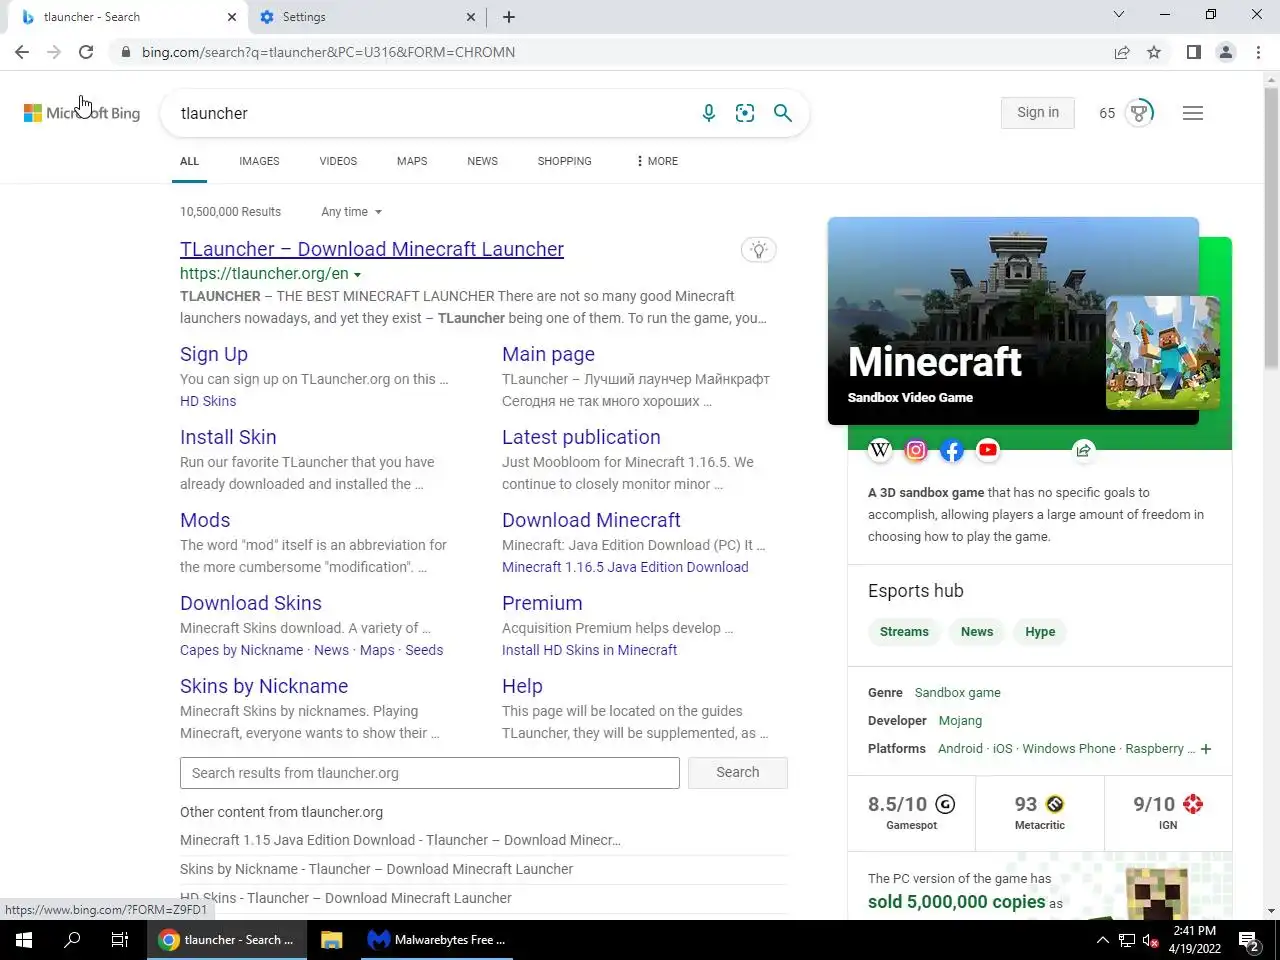Switch to SHOPPING search tab
This screenshot has height=960, width=1280.
pyautogui.click(x=564, y=161)
